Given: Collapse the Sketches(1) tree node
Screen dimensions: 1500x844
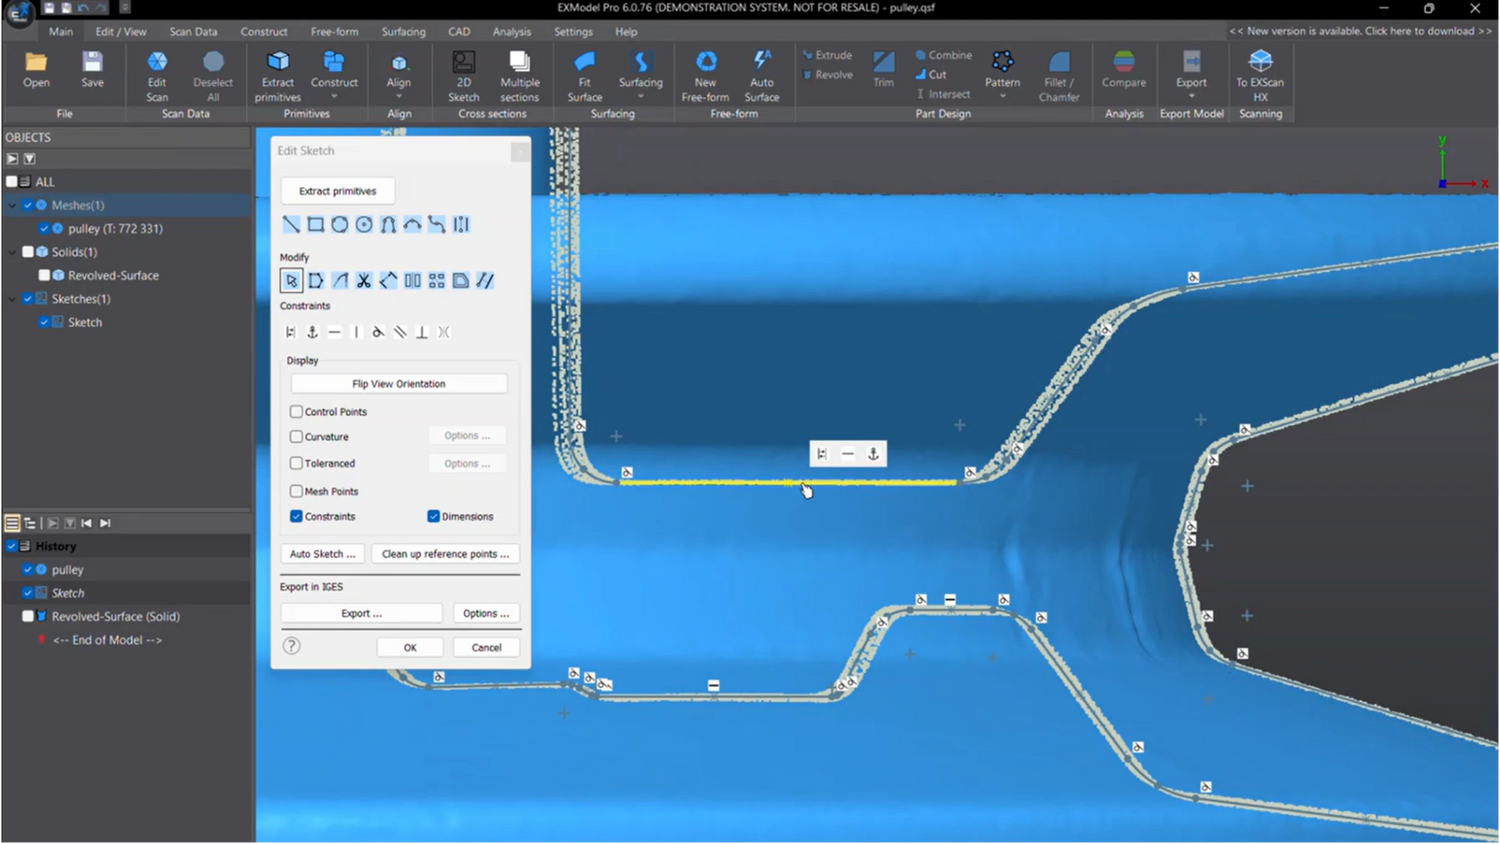Looking at the screenshot, I should coord(12,299).
